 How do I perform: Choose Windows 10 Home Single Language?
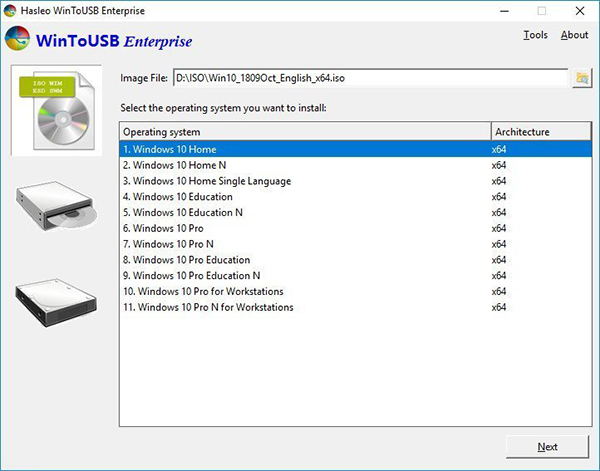tap(207, 181)
